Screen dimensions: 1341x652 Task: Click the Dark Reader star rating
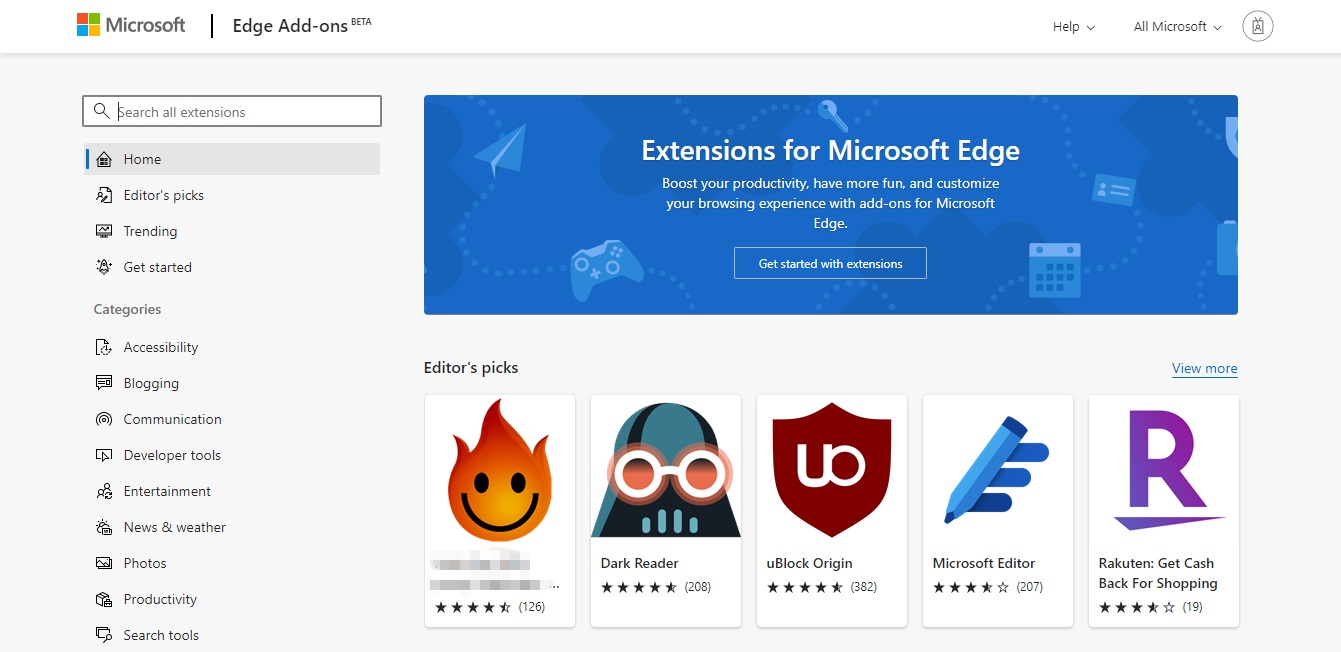click(639, 587)
